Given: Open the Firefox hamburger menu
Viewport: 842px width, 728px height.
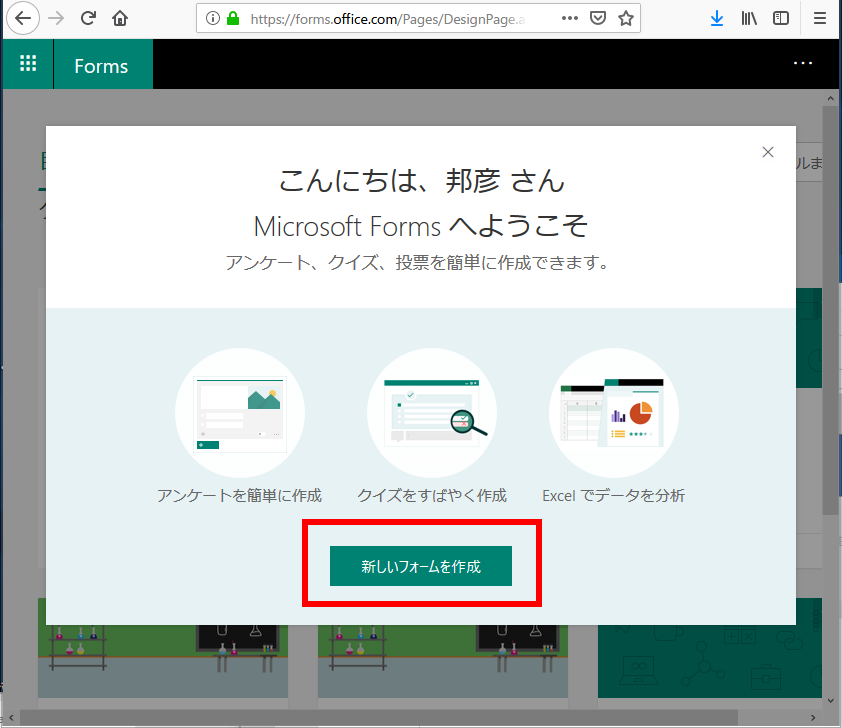Looking at the screenshot, I should [x=819, y=19].
